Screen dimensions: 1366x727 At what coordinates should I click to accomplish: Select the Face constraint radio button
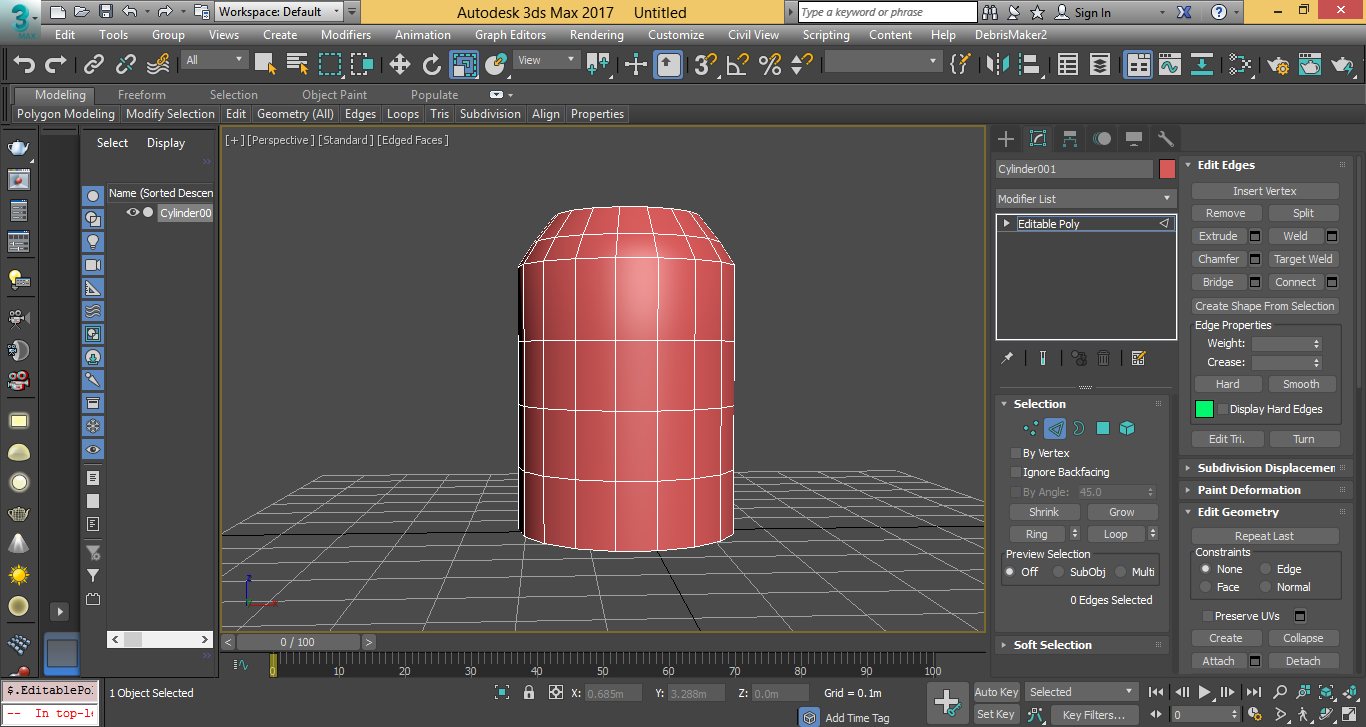1205,587
